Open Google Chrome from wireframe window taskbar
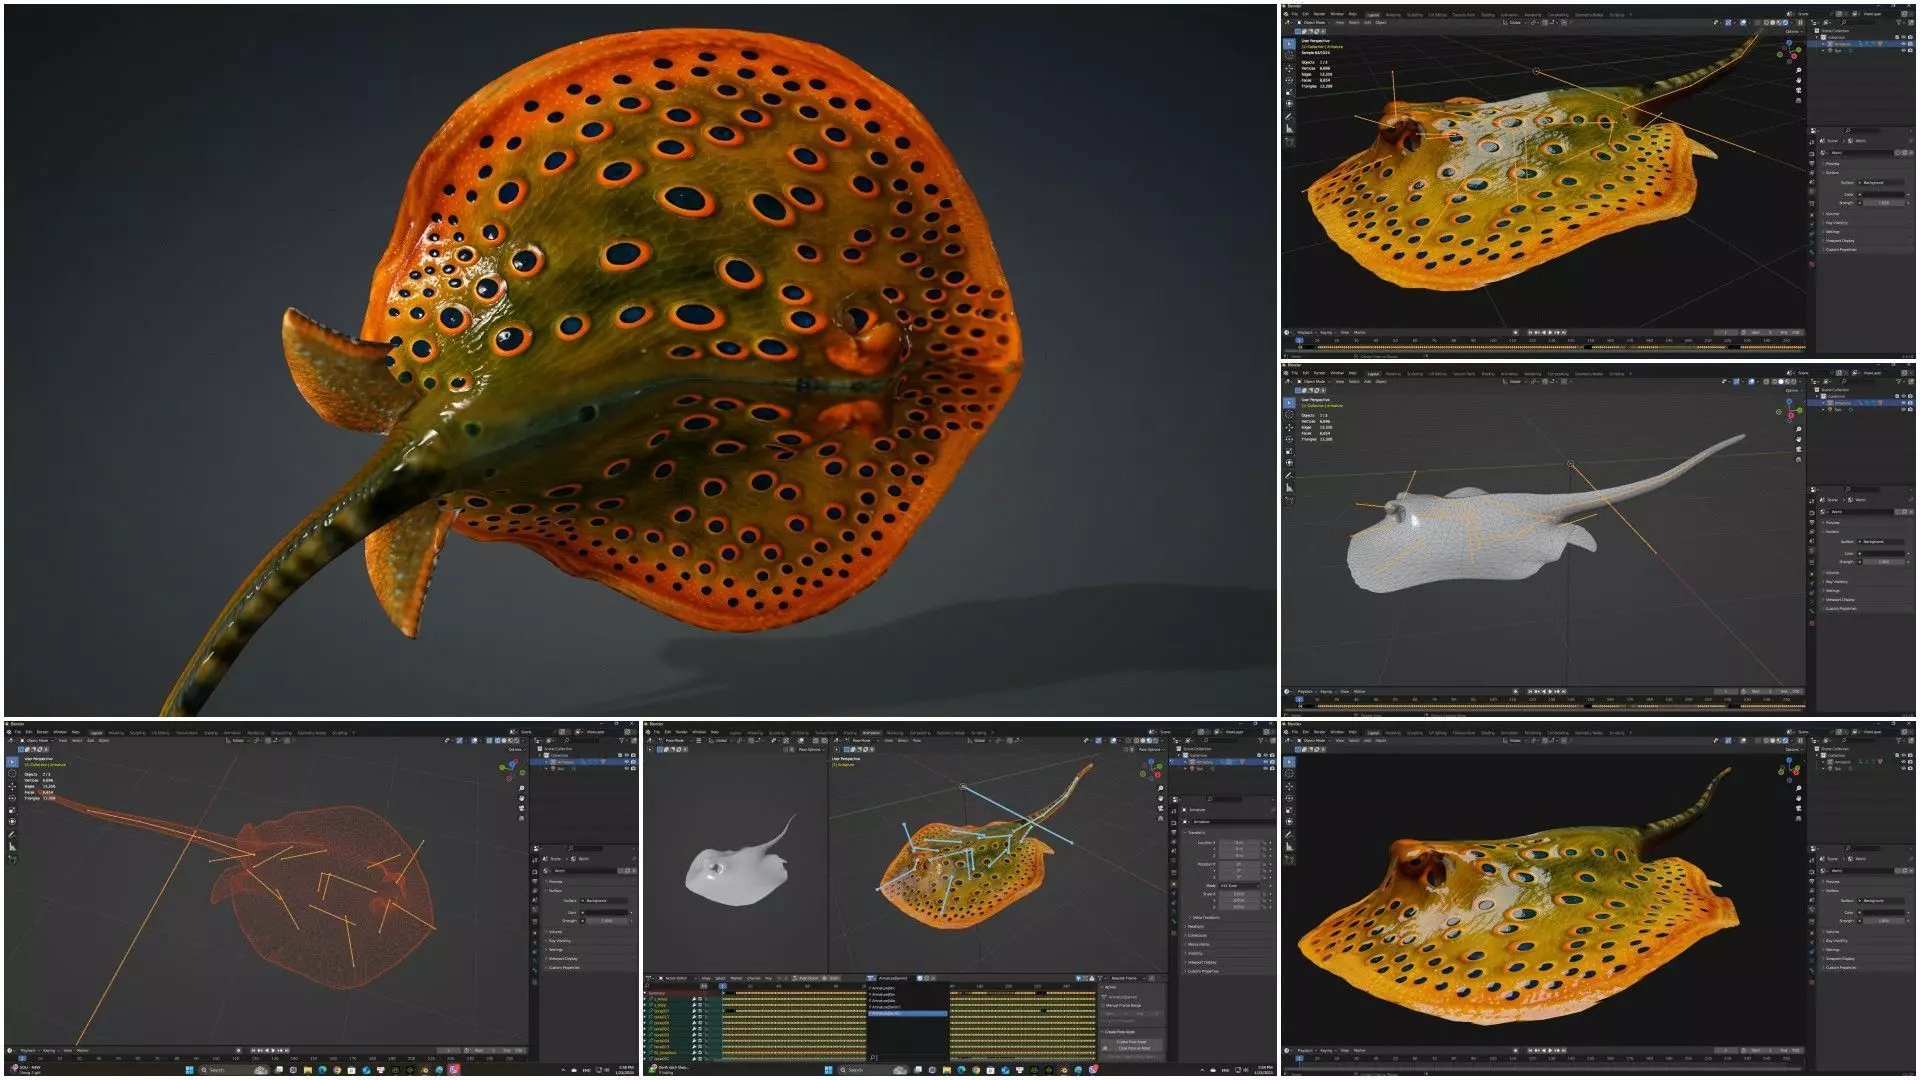Image resolution: width=1920 pixels, height=1080 pixels. click(x=337, y=1070)
